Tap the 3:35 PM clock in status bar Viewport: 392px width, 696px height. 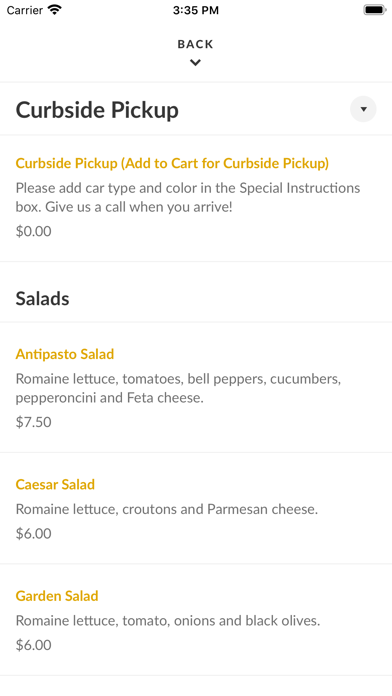click(196, 10)
